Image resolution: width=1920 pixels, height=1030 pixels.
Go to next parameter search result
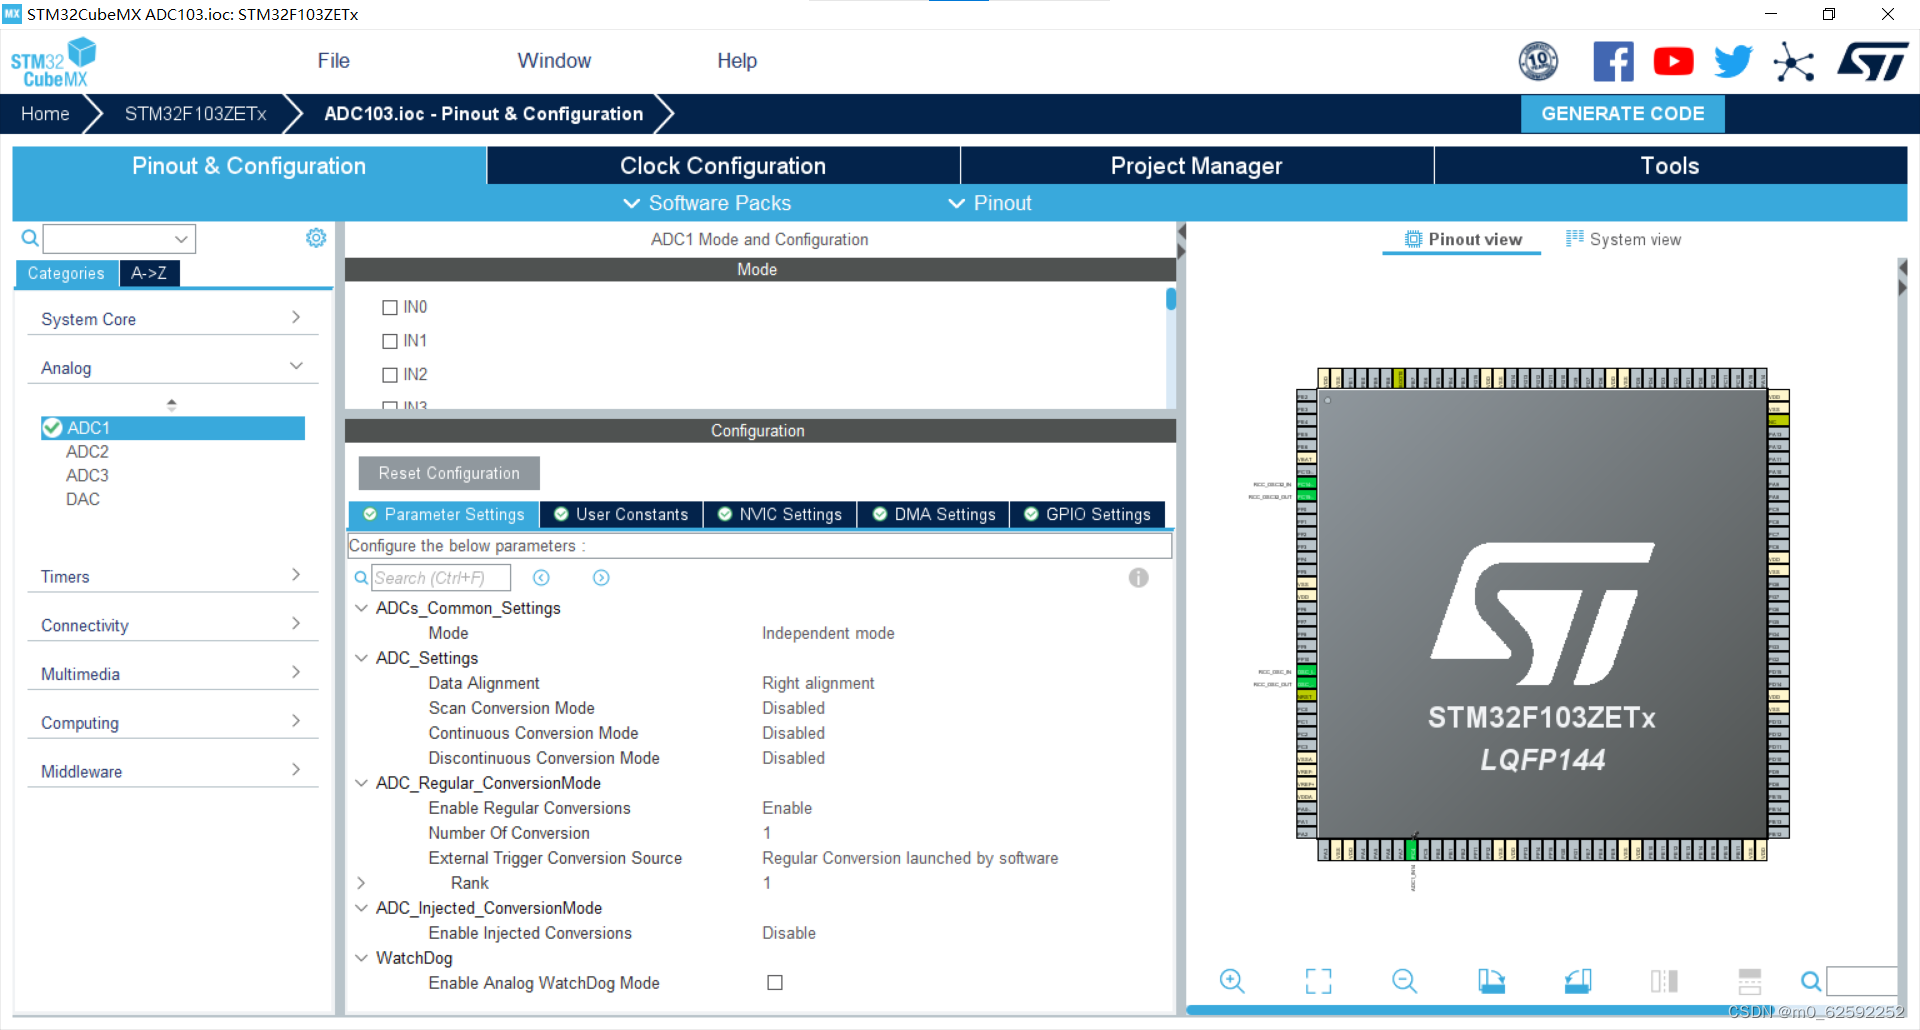click(601, 578)
